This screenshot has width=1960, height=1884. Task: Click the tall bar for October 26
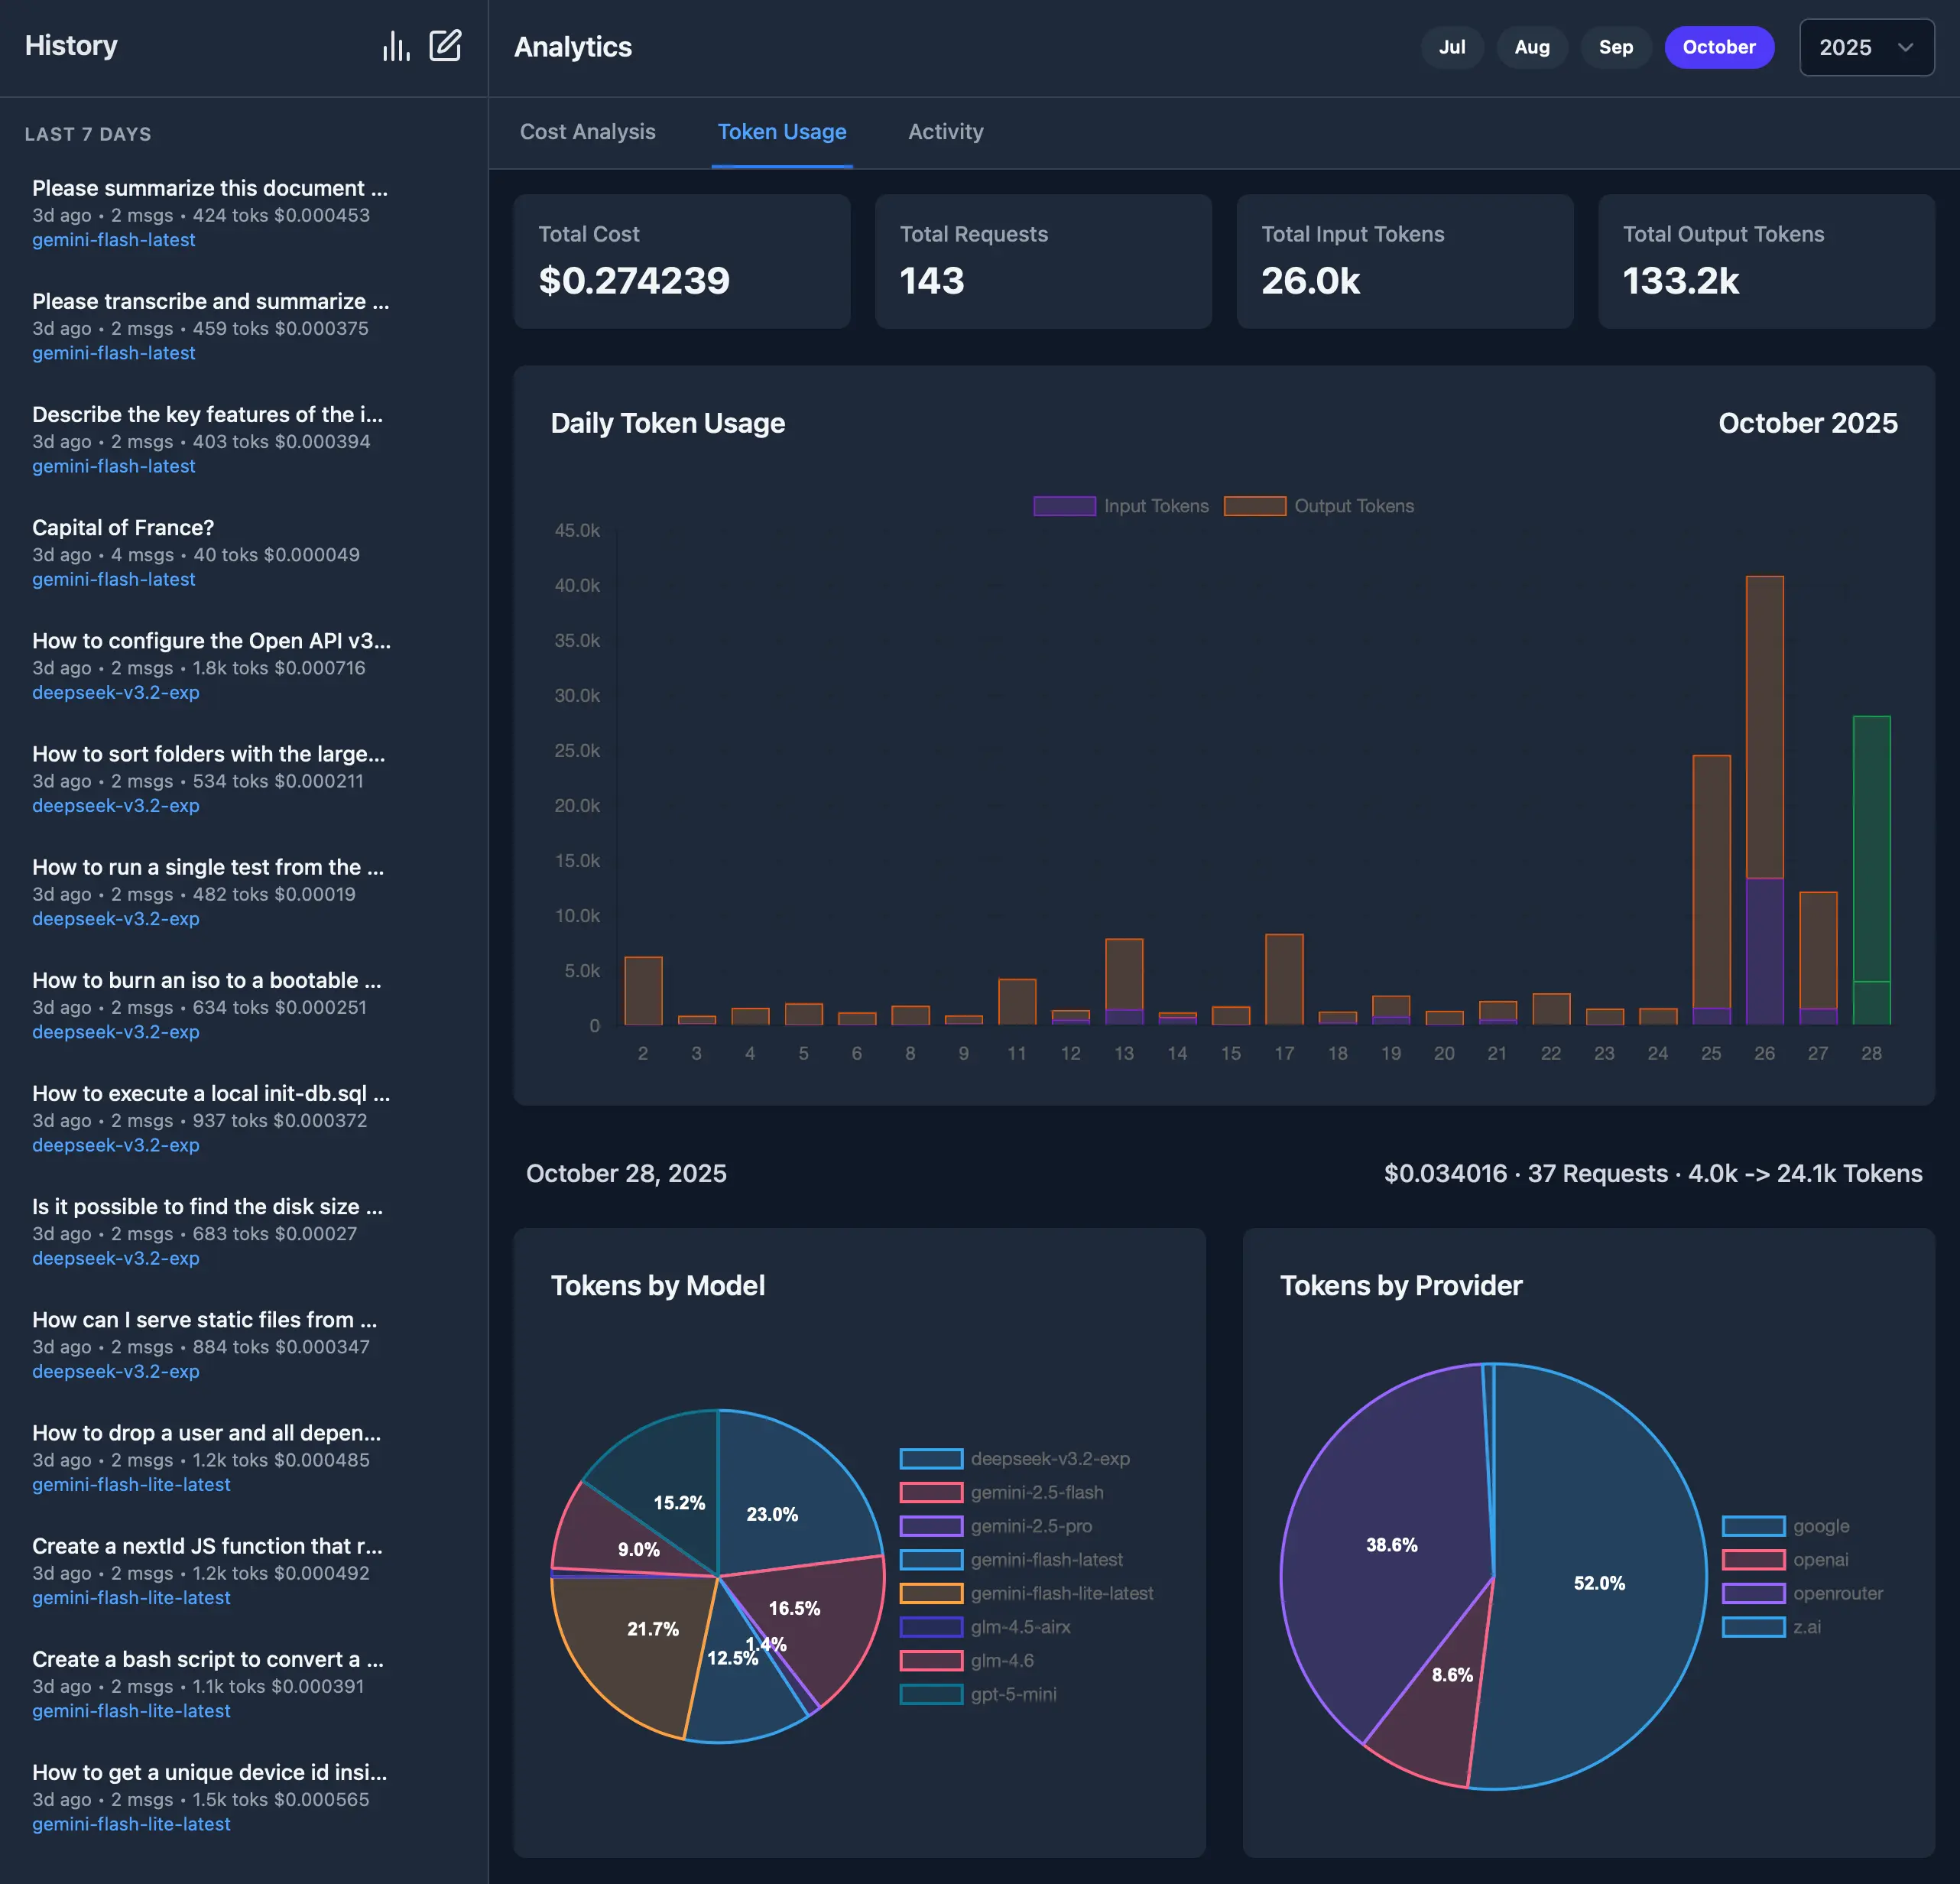pos(1765,800)
